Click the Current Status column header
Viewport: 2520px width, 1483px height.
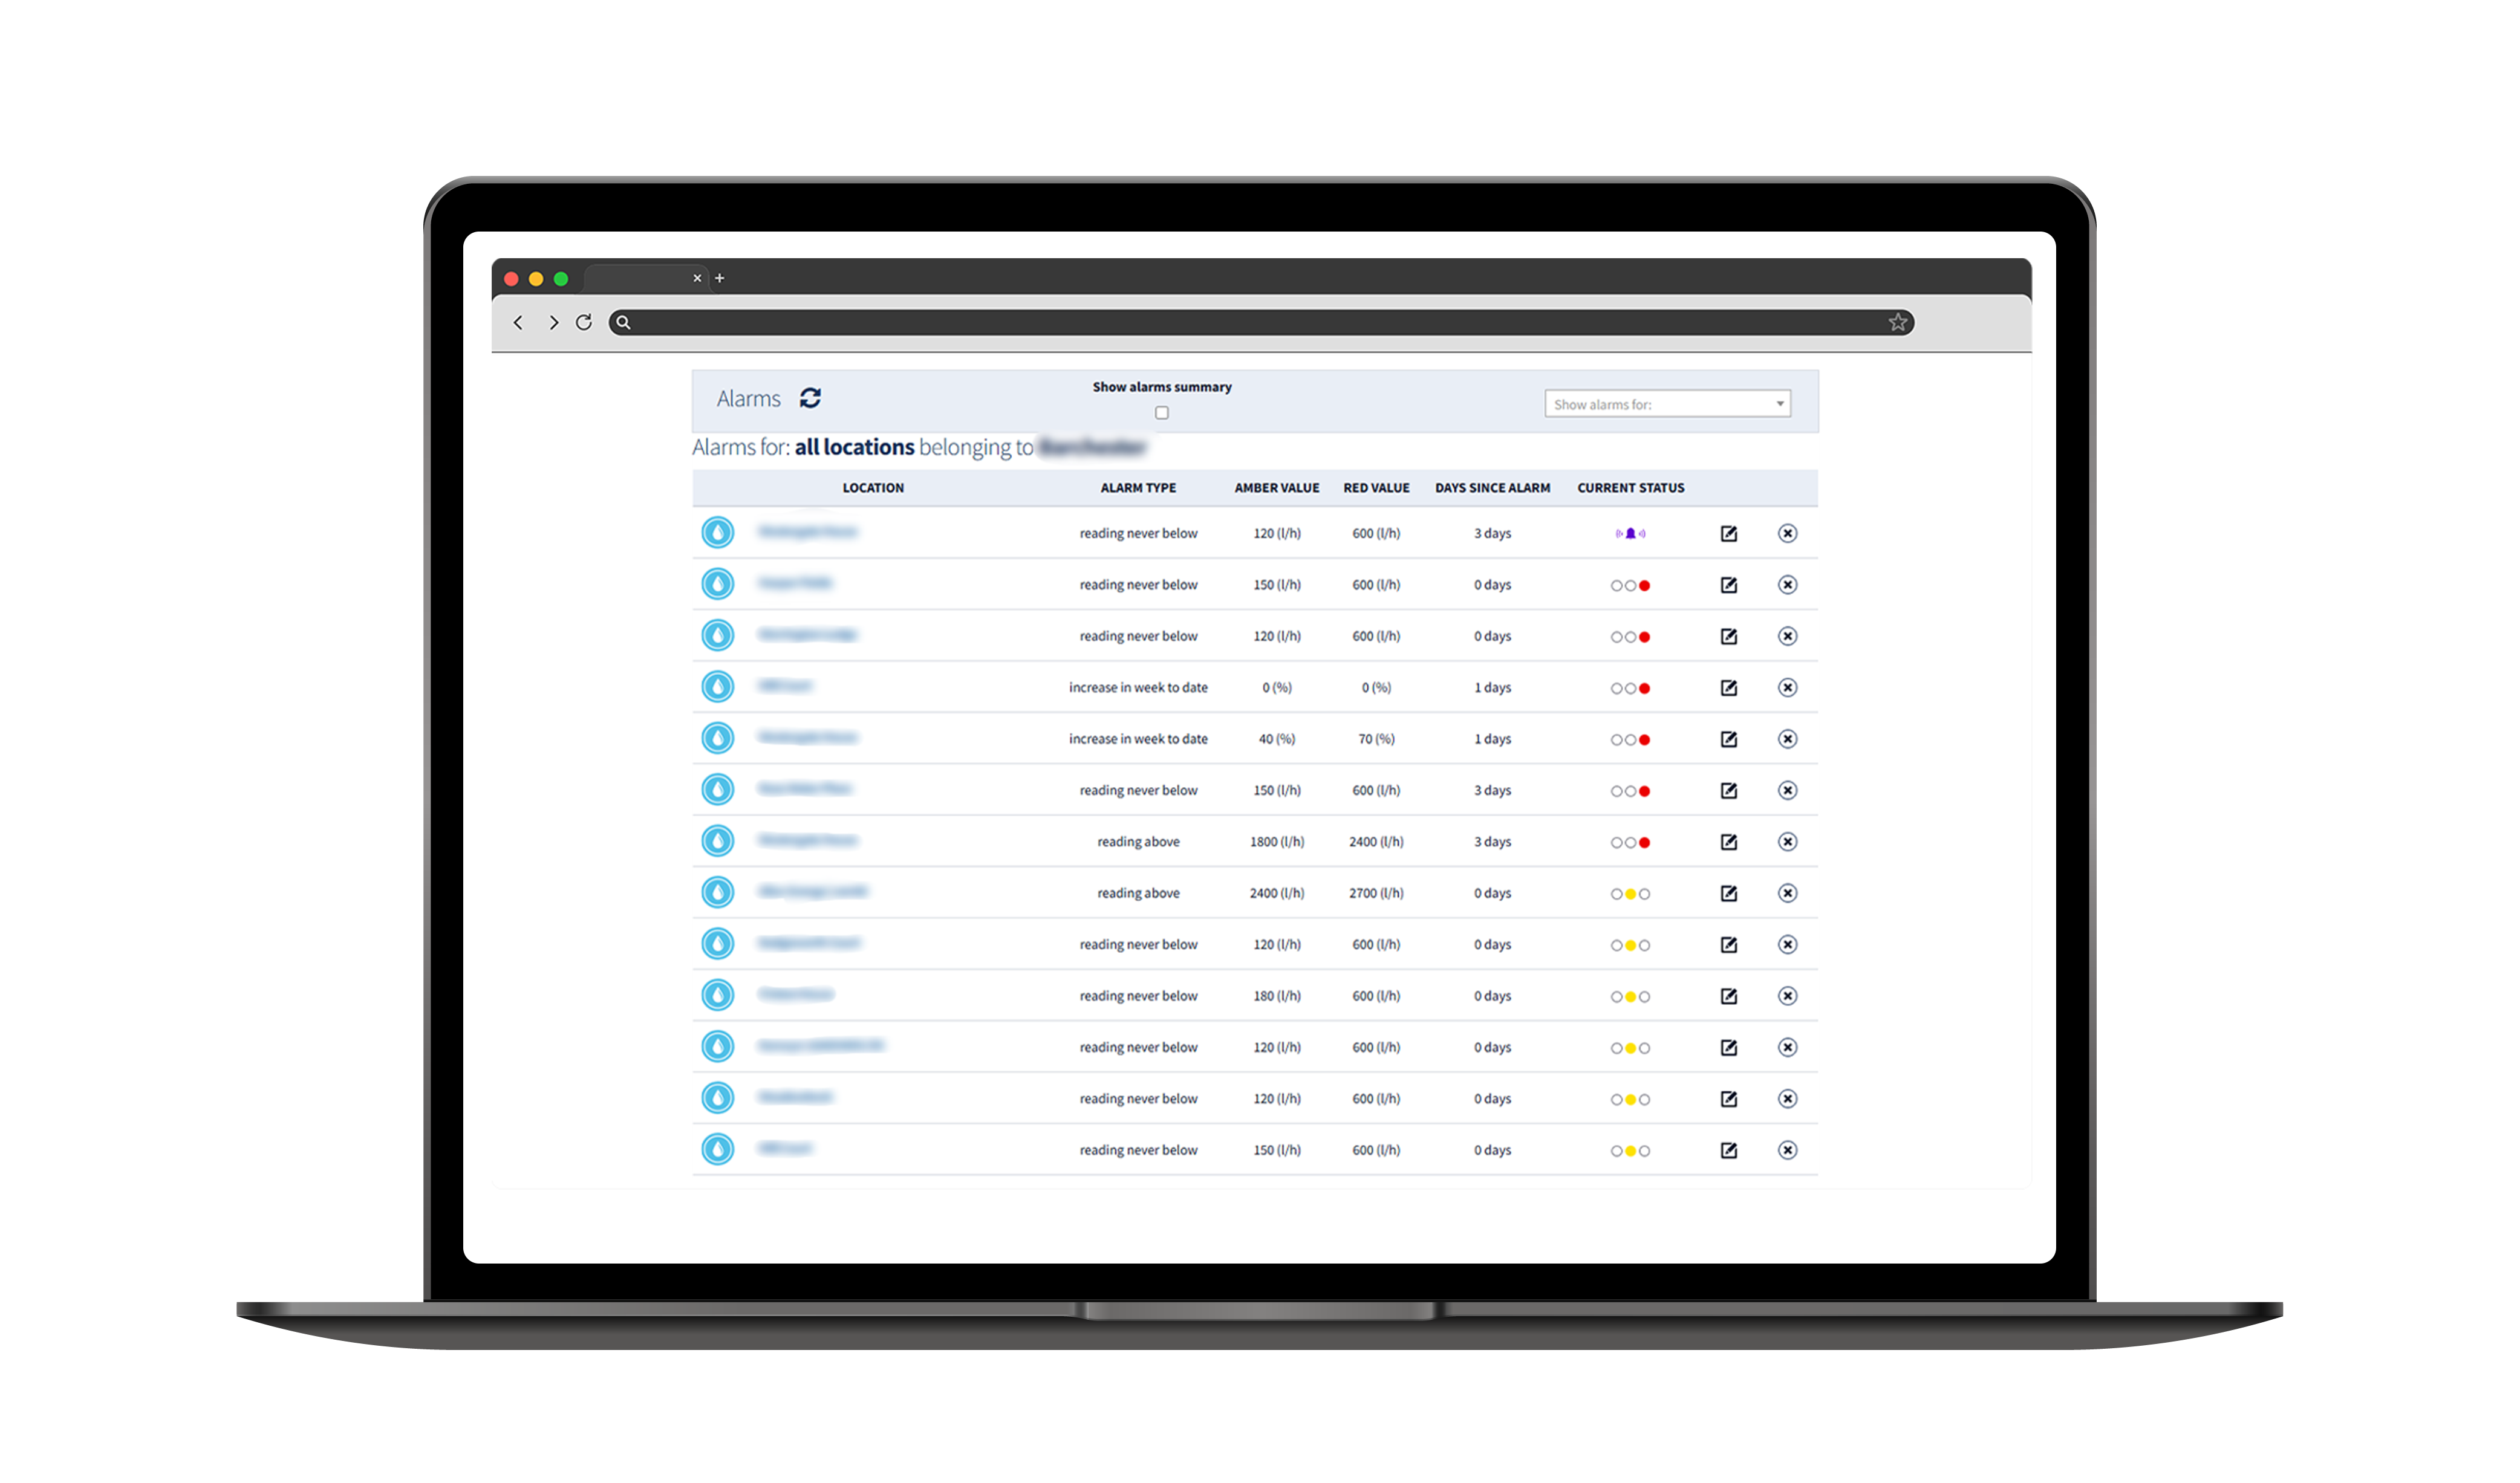click(1630, 488)
